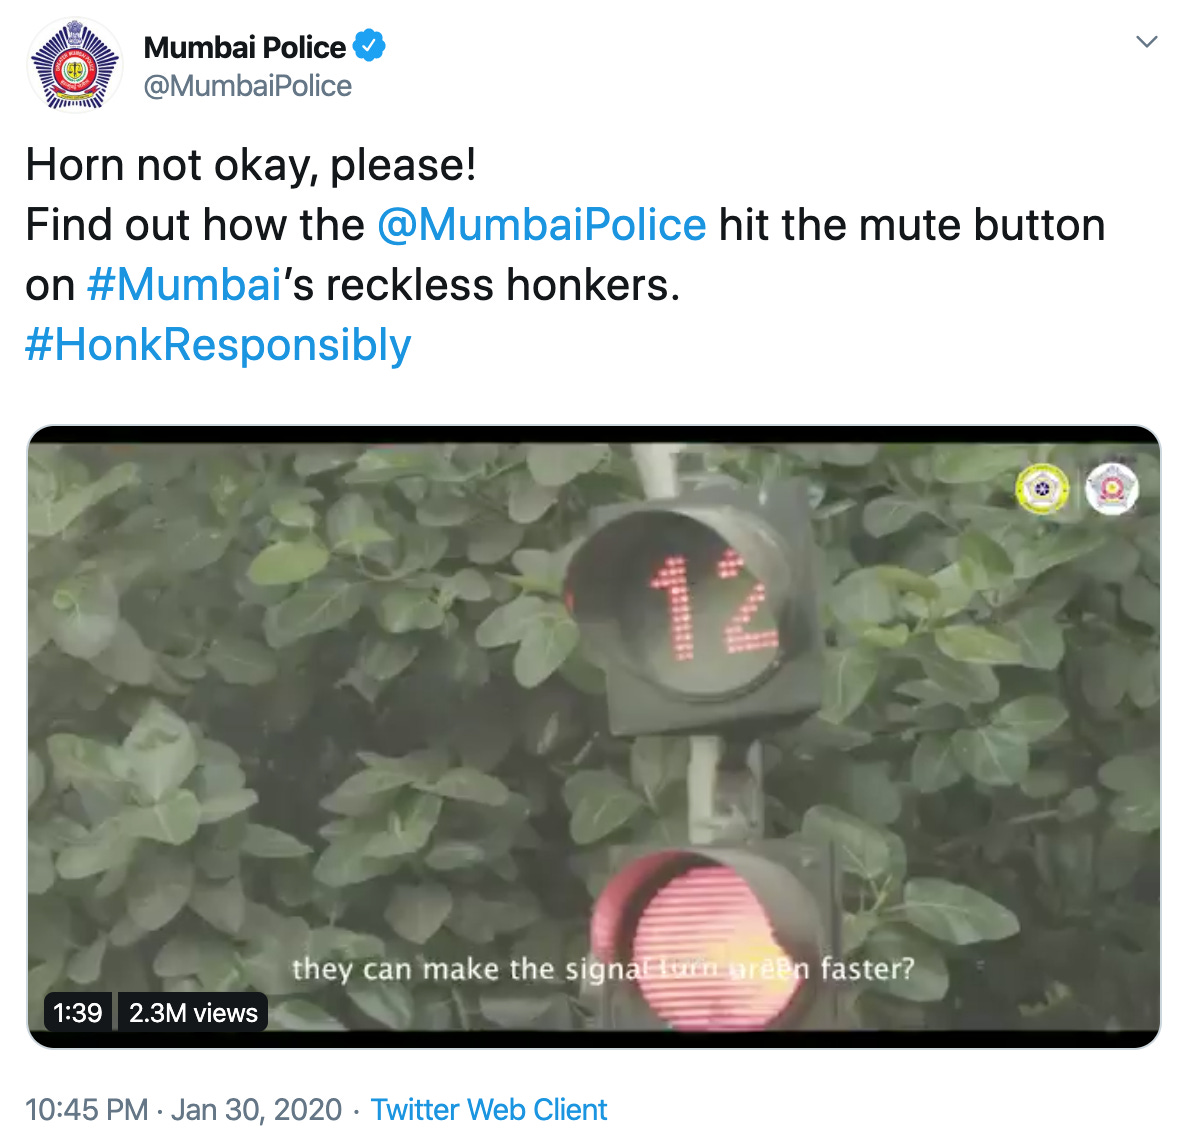
Task: Click the Mumbai Police display name
Action: 245,47
